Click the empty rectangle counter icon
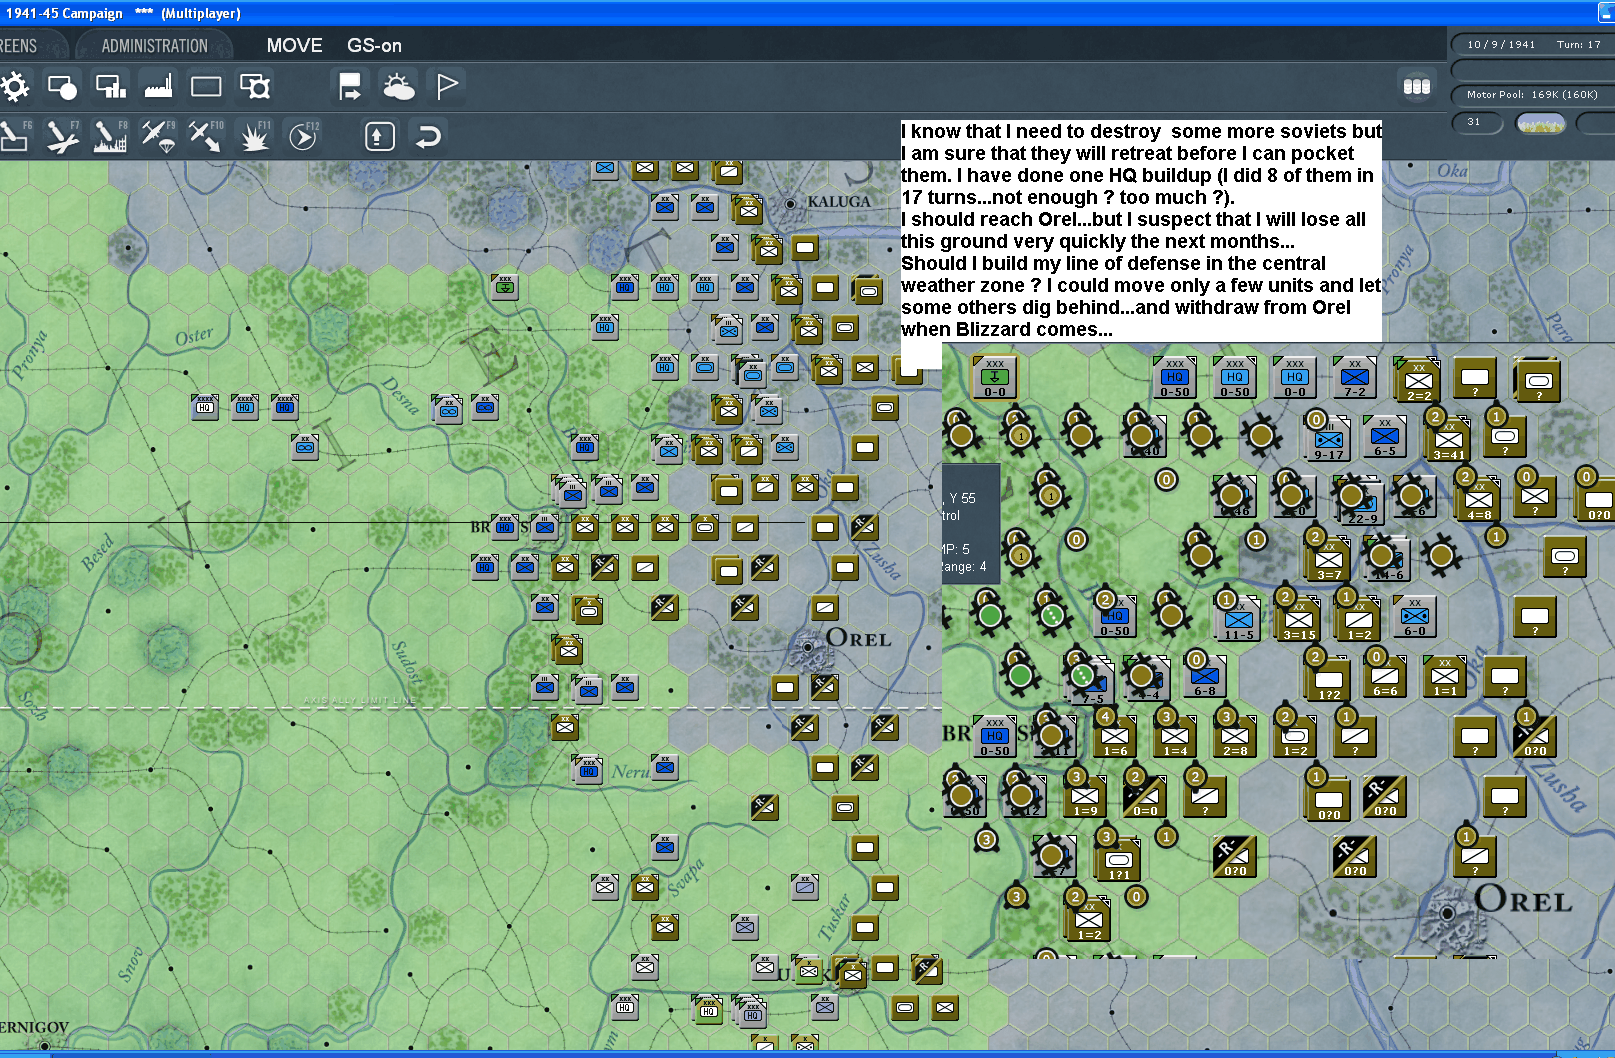This screenshot has height=1058, width=1615. 206,87
